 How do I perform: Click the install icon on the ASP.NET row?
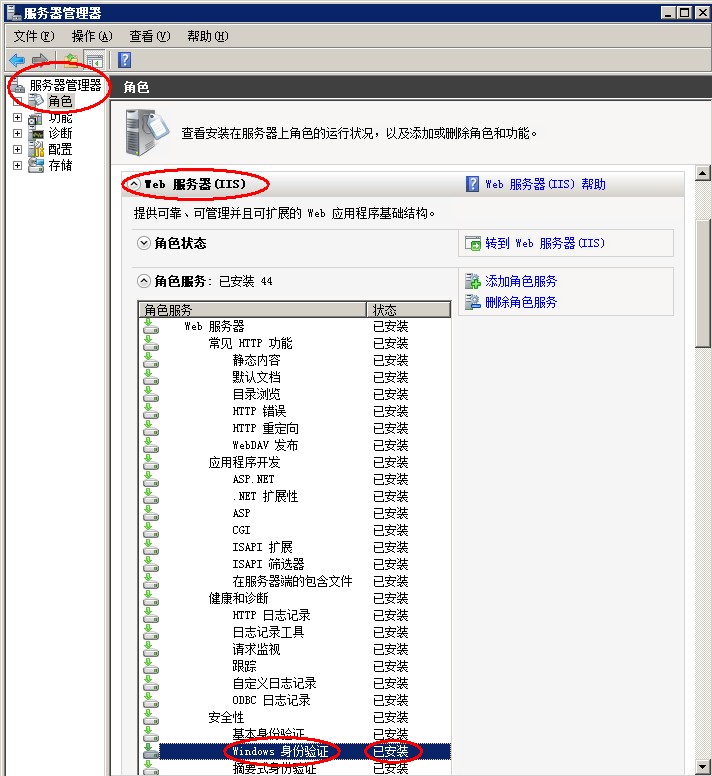pyautogui.click(x=150, y=479)
